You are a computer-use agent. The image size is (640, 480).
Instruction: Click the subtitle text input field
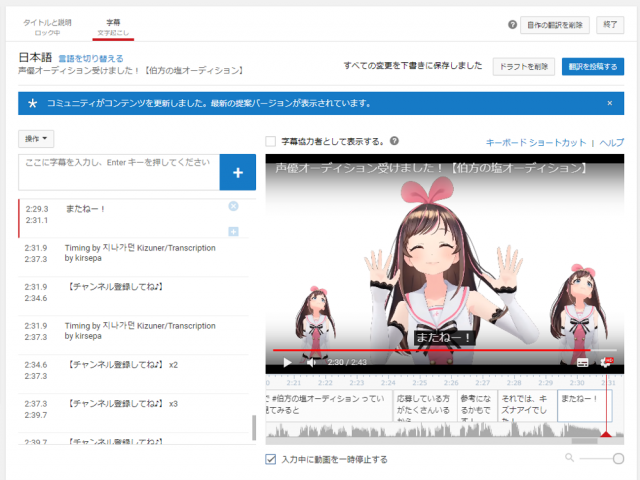(x=119, y=172)
